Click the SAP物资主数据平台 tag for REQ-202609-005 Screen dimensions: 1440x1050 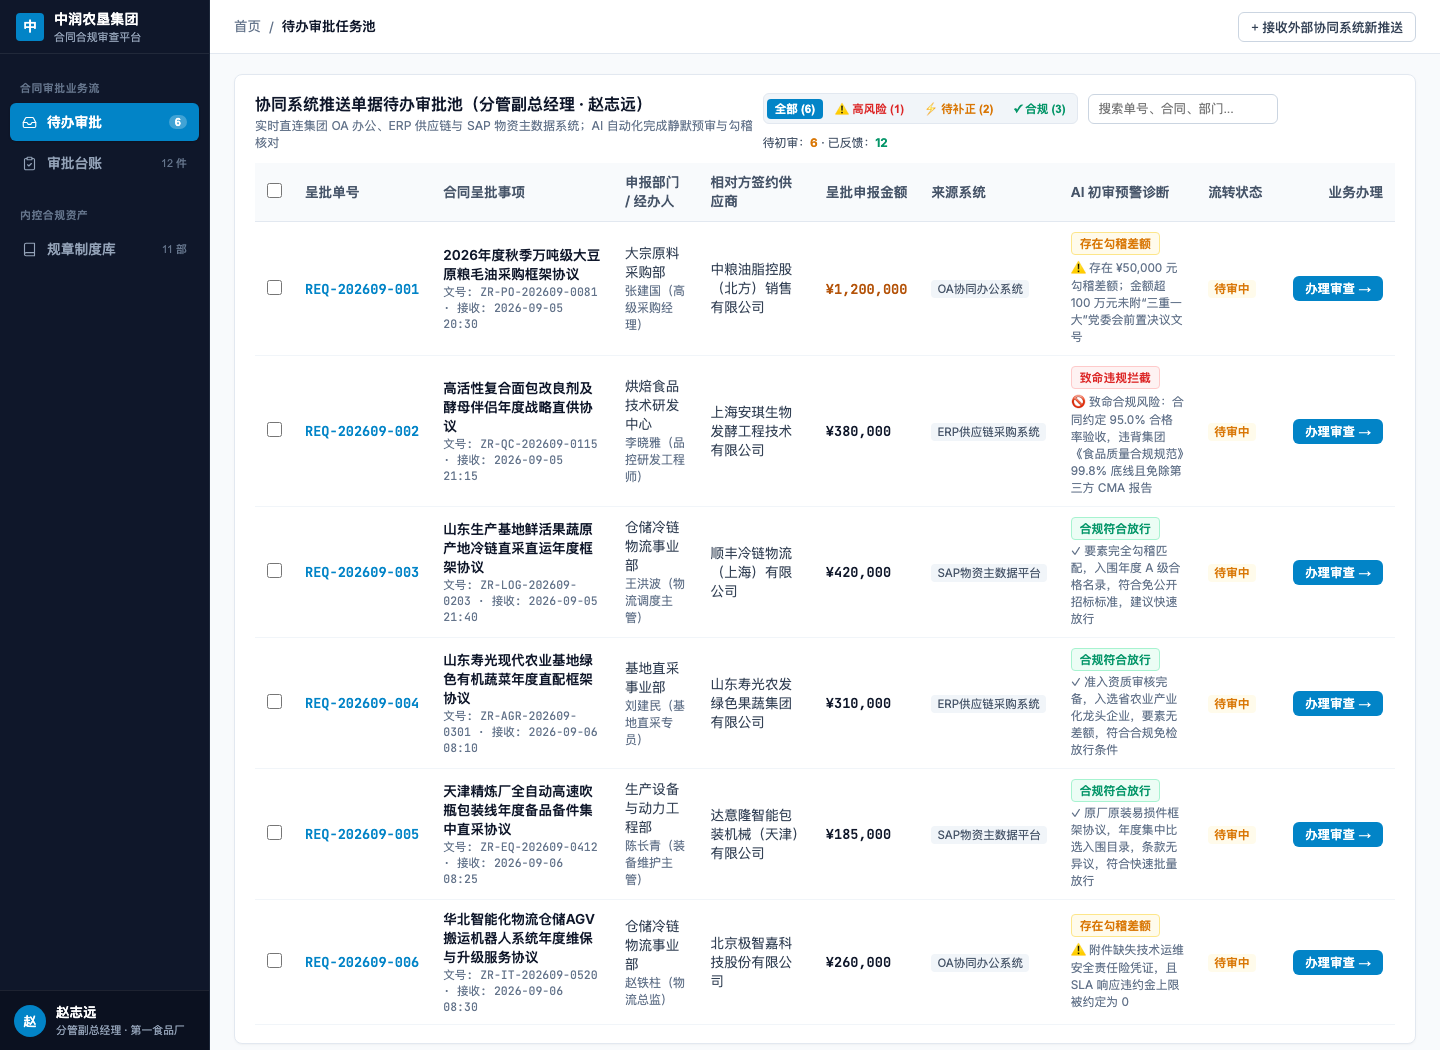click(989, 835)
